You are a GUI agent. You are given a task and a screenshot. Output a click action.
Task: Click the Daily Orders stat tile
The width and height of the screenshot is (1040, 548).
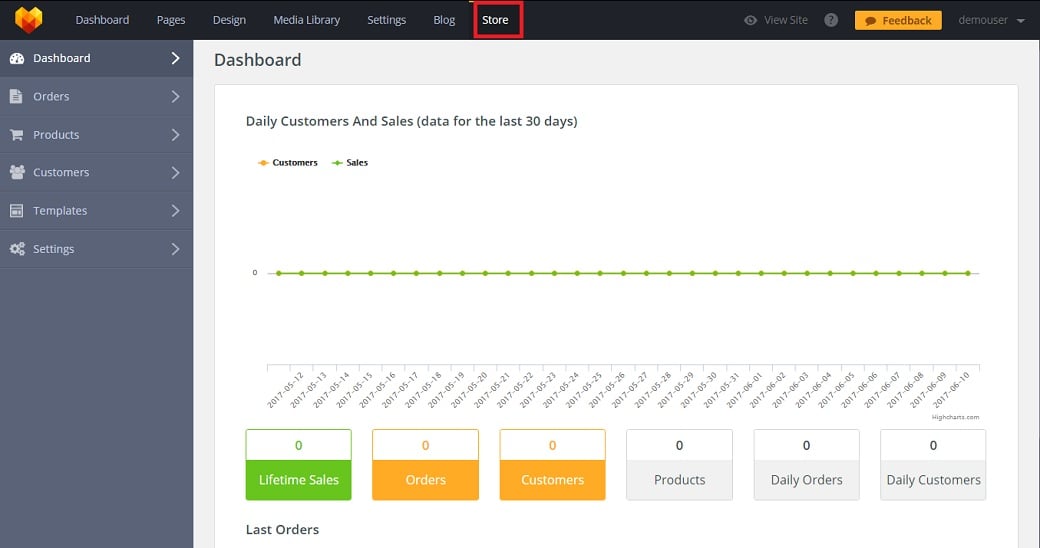[x=806, y=465]
